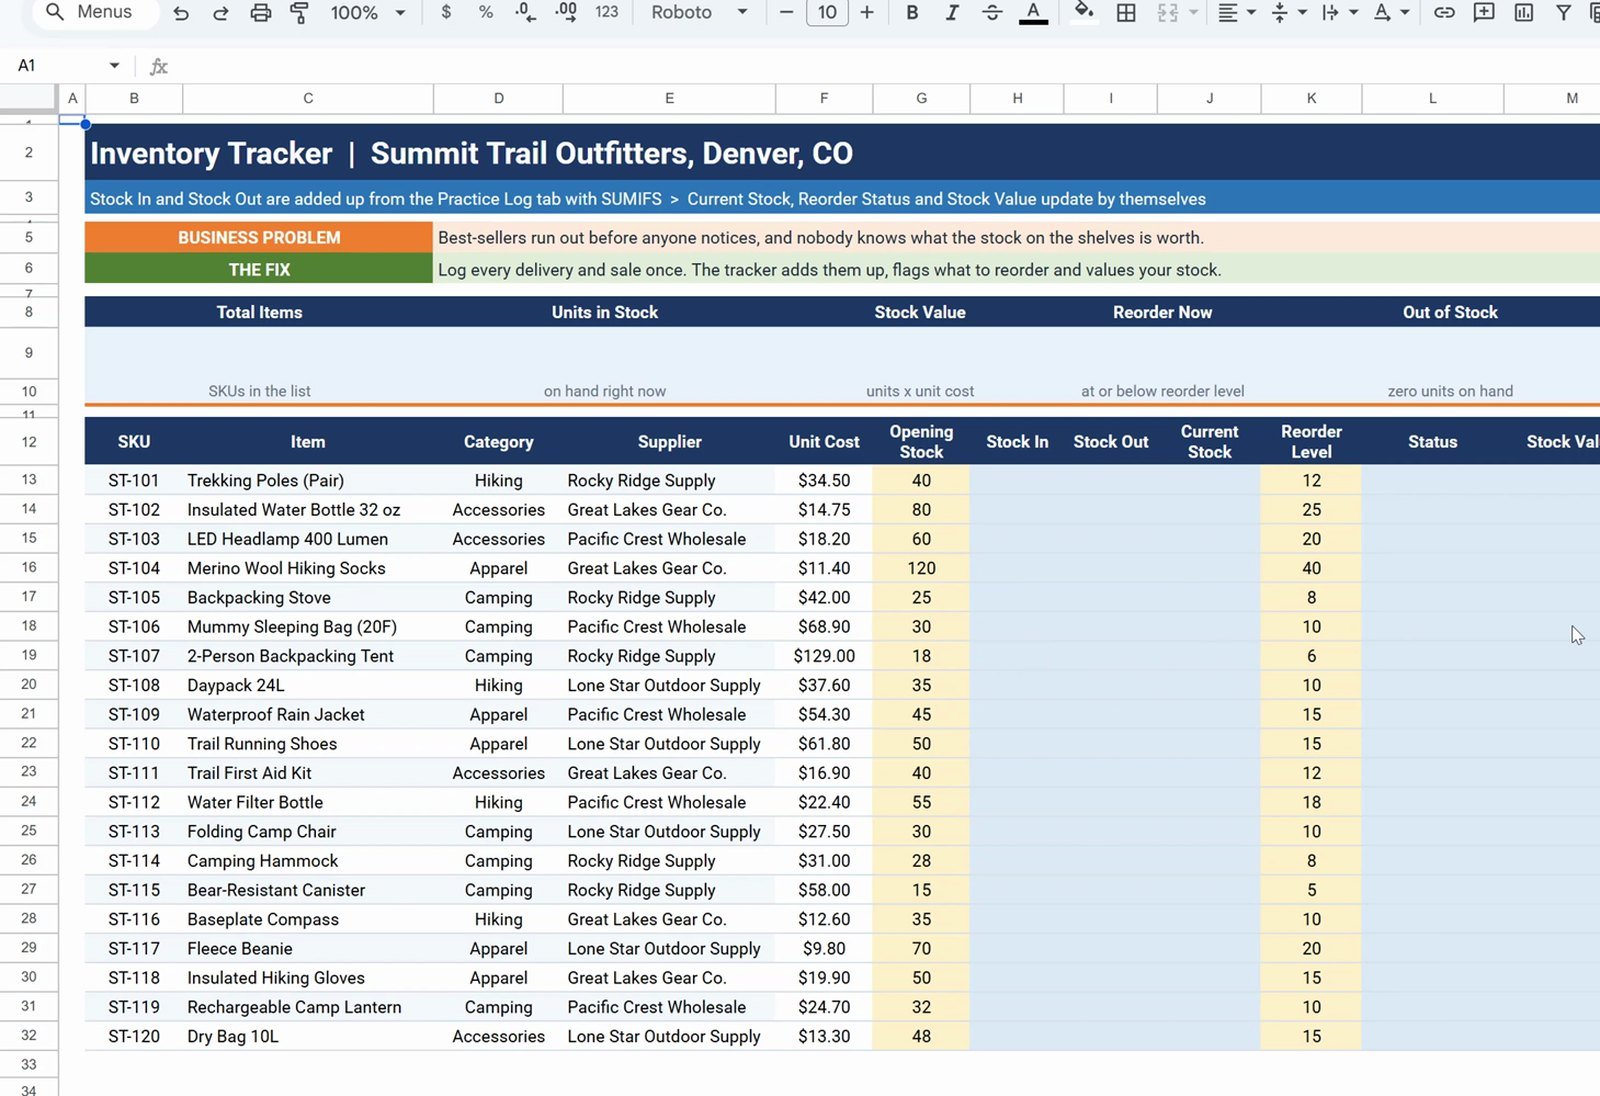Open the Borders tool
The height and width of the screenshot is (1096, 1600).
click(1126, 12)
